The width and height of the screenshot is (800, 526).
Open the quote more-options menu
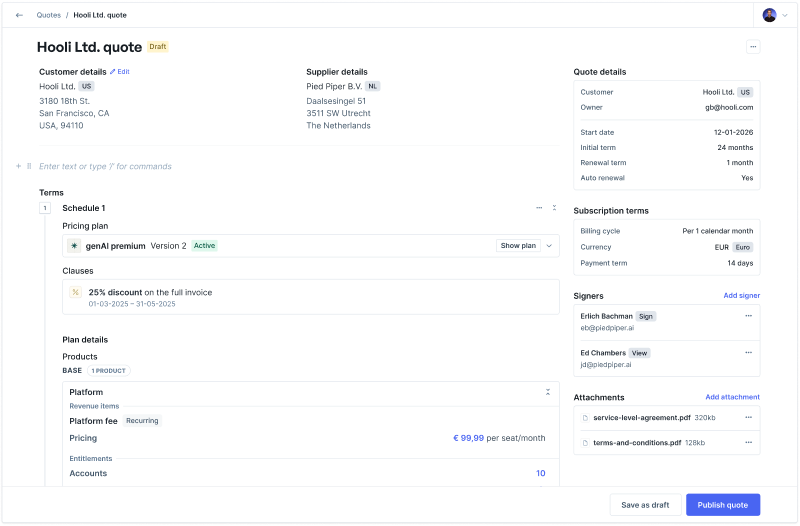click(x=753, y=46)
